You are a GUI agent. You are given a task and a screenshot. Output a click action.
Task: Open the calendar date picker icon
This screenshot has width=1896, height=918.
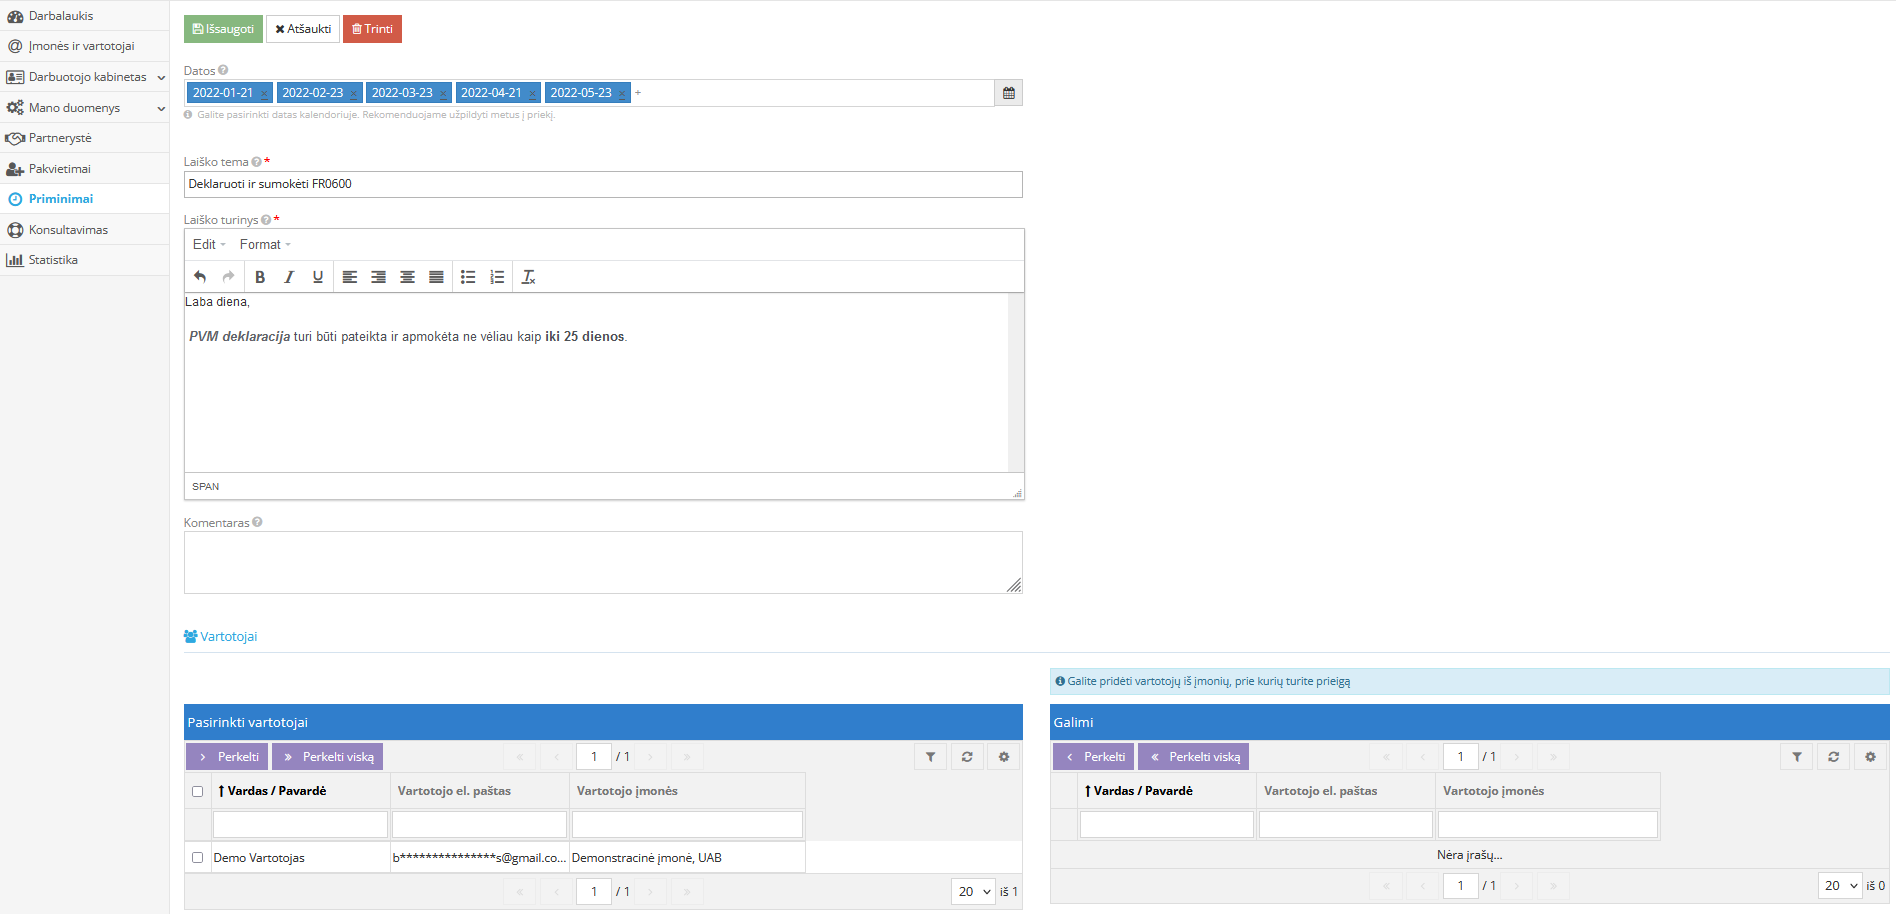[1008, 93]
